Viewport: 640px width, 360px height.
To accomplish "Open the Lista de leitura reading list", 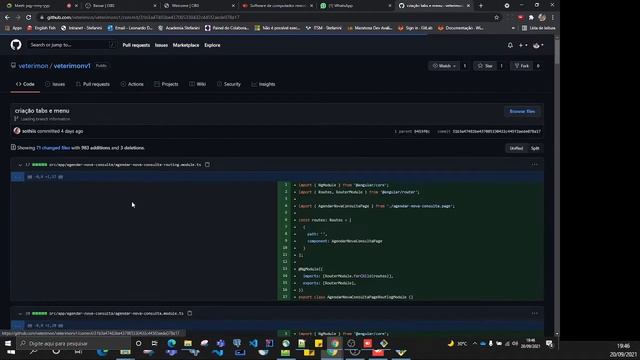I will (538, 28).
